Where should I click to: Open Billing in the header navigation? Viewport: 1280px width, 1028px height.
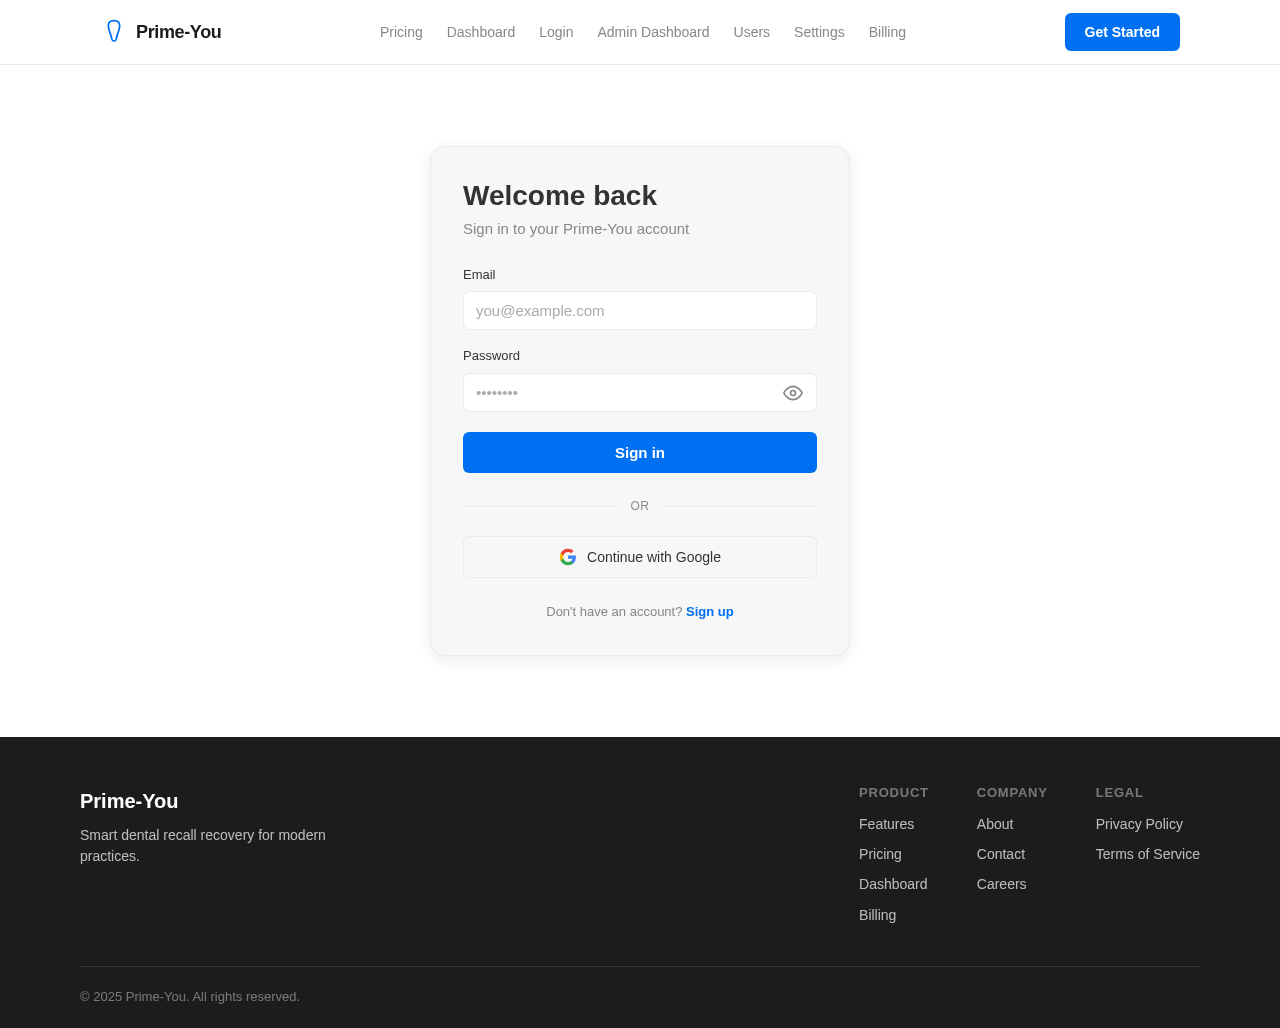(x=887, y=32)
